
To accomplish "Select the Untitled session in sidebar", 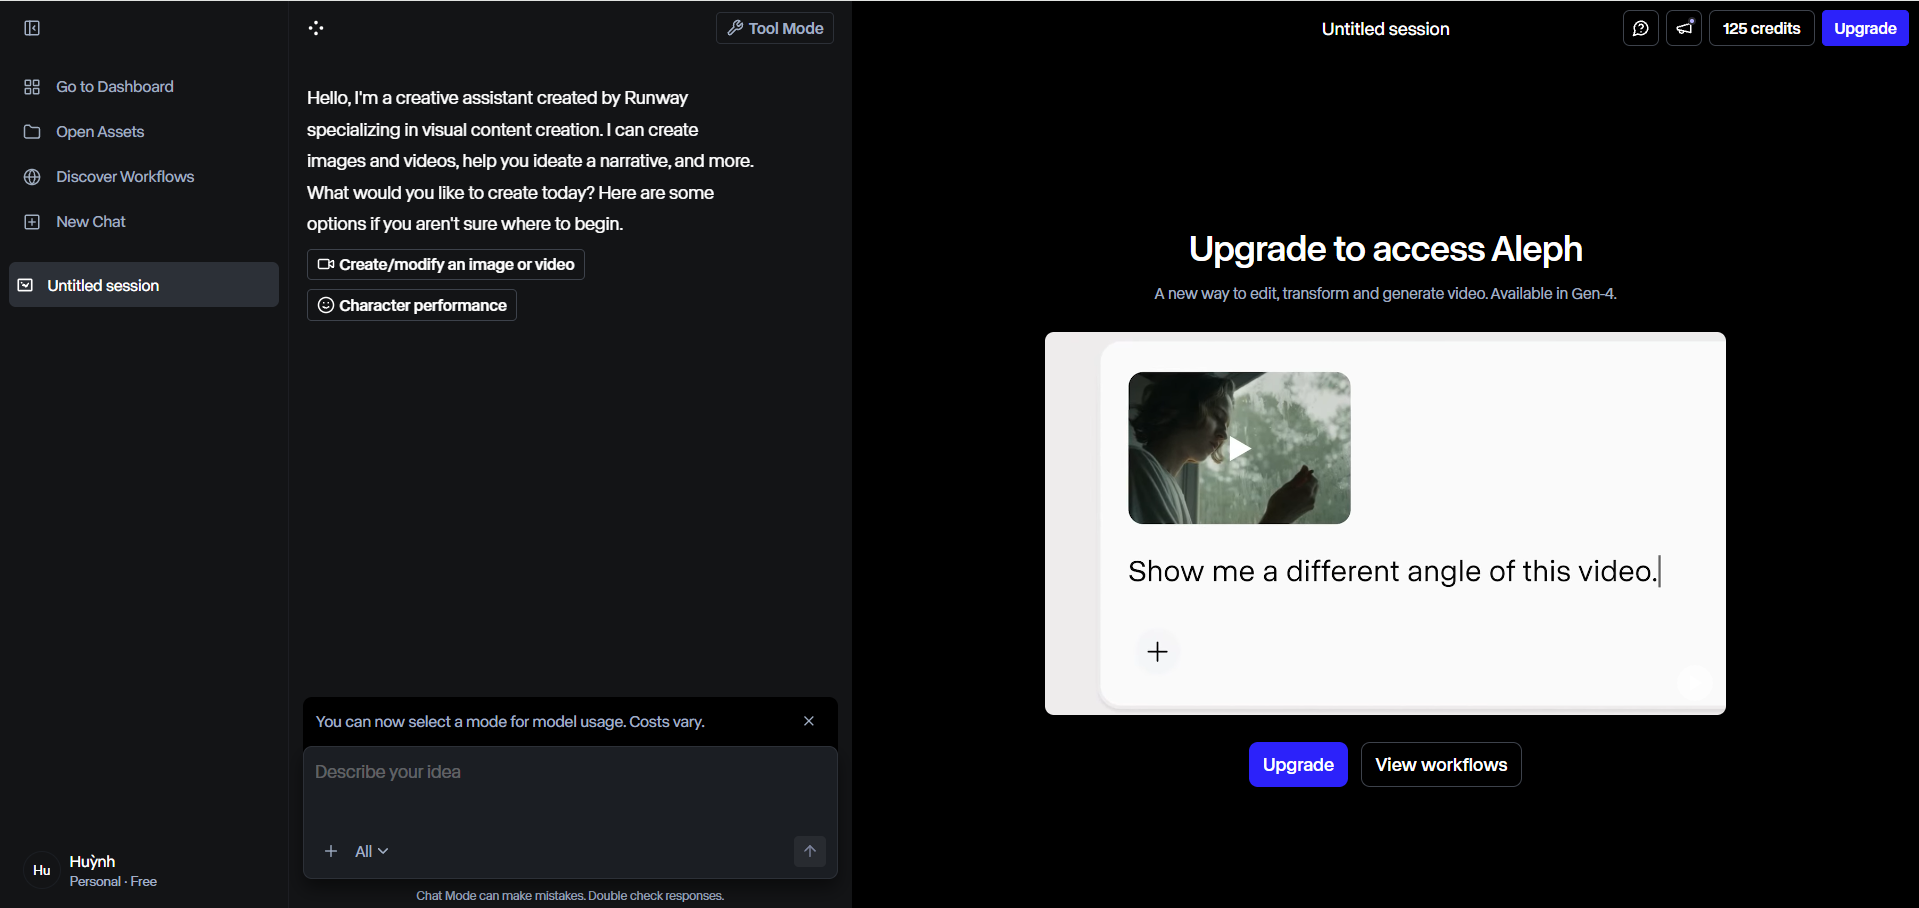I will (x=144, y=285).
